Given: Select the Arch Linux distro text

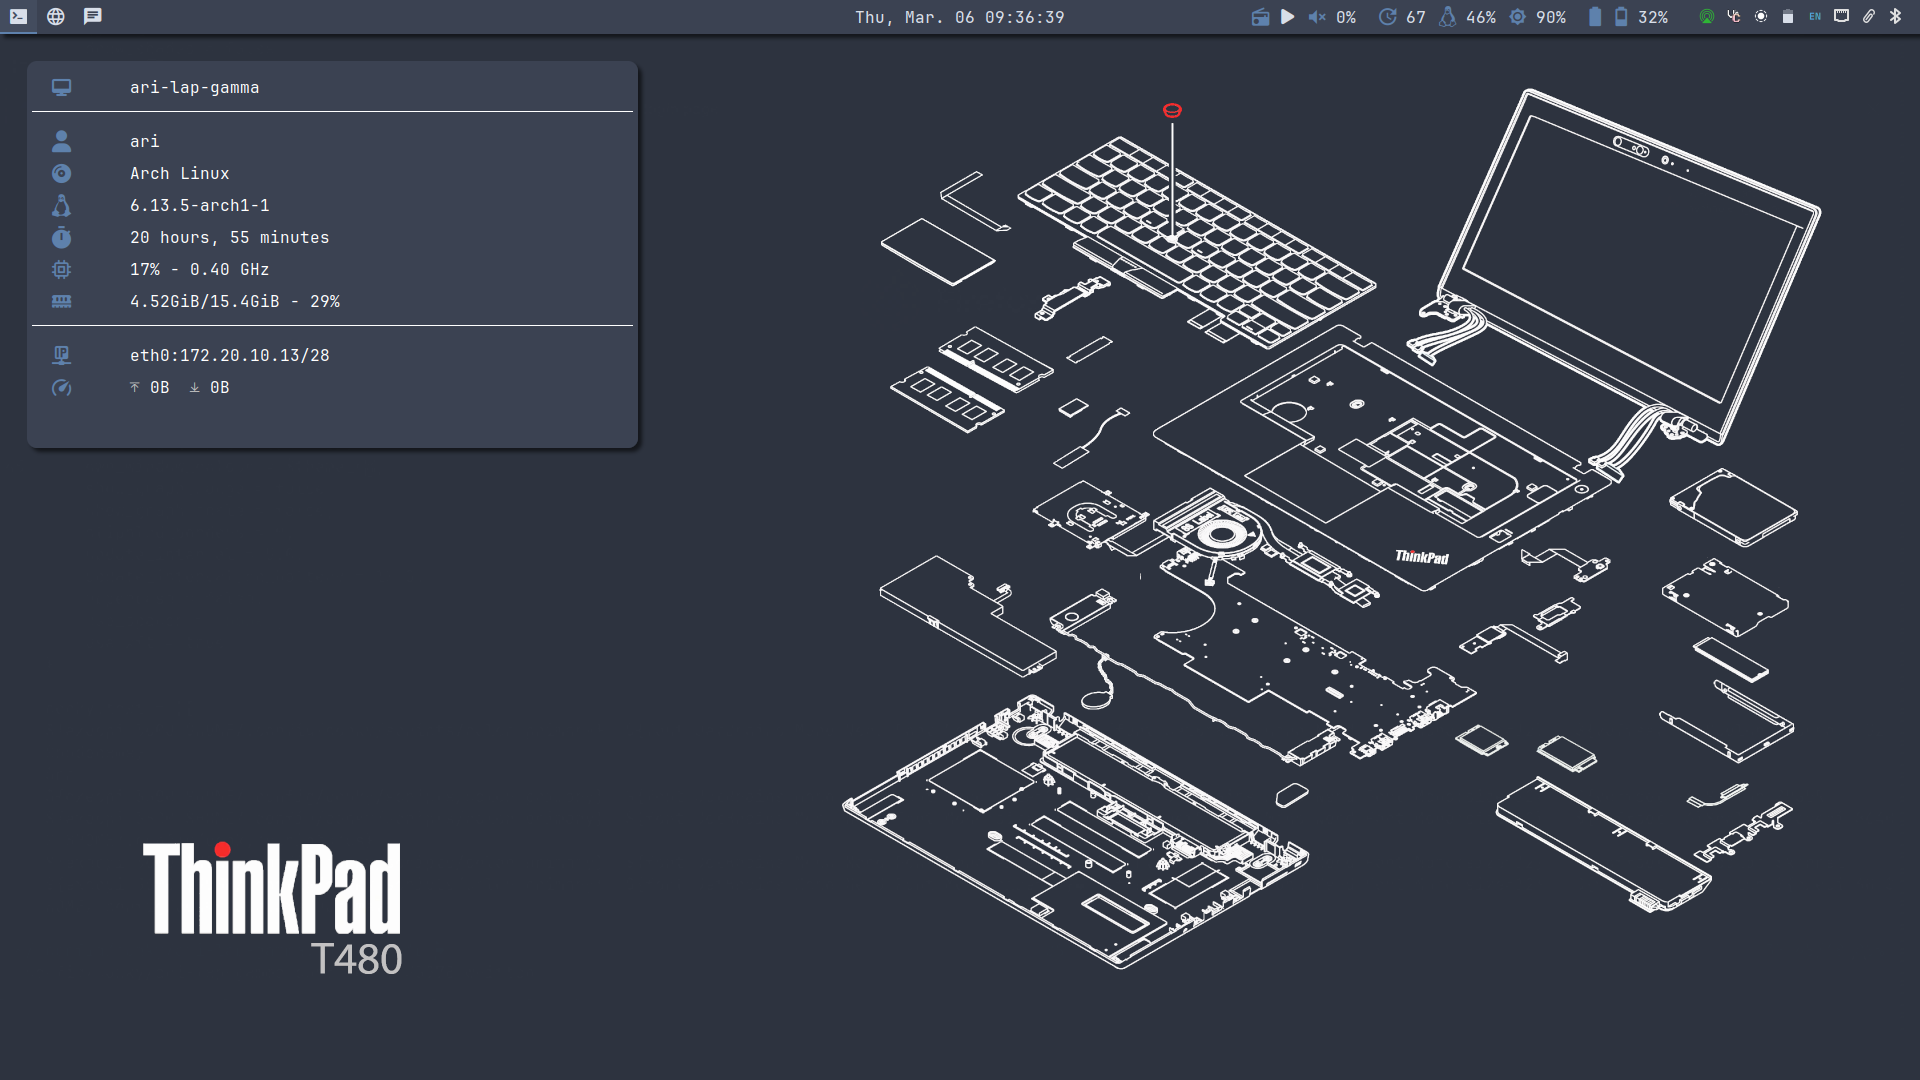Looking at the screenshot, I should click(x=179, y=174).
